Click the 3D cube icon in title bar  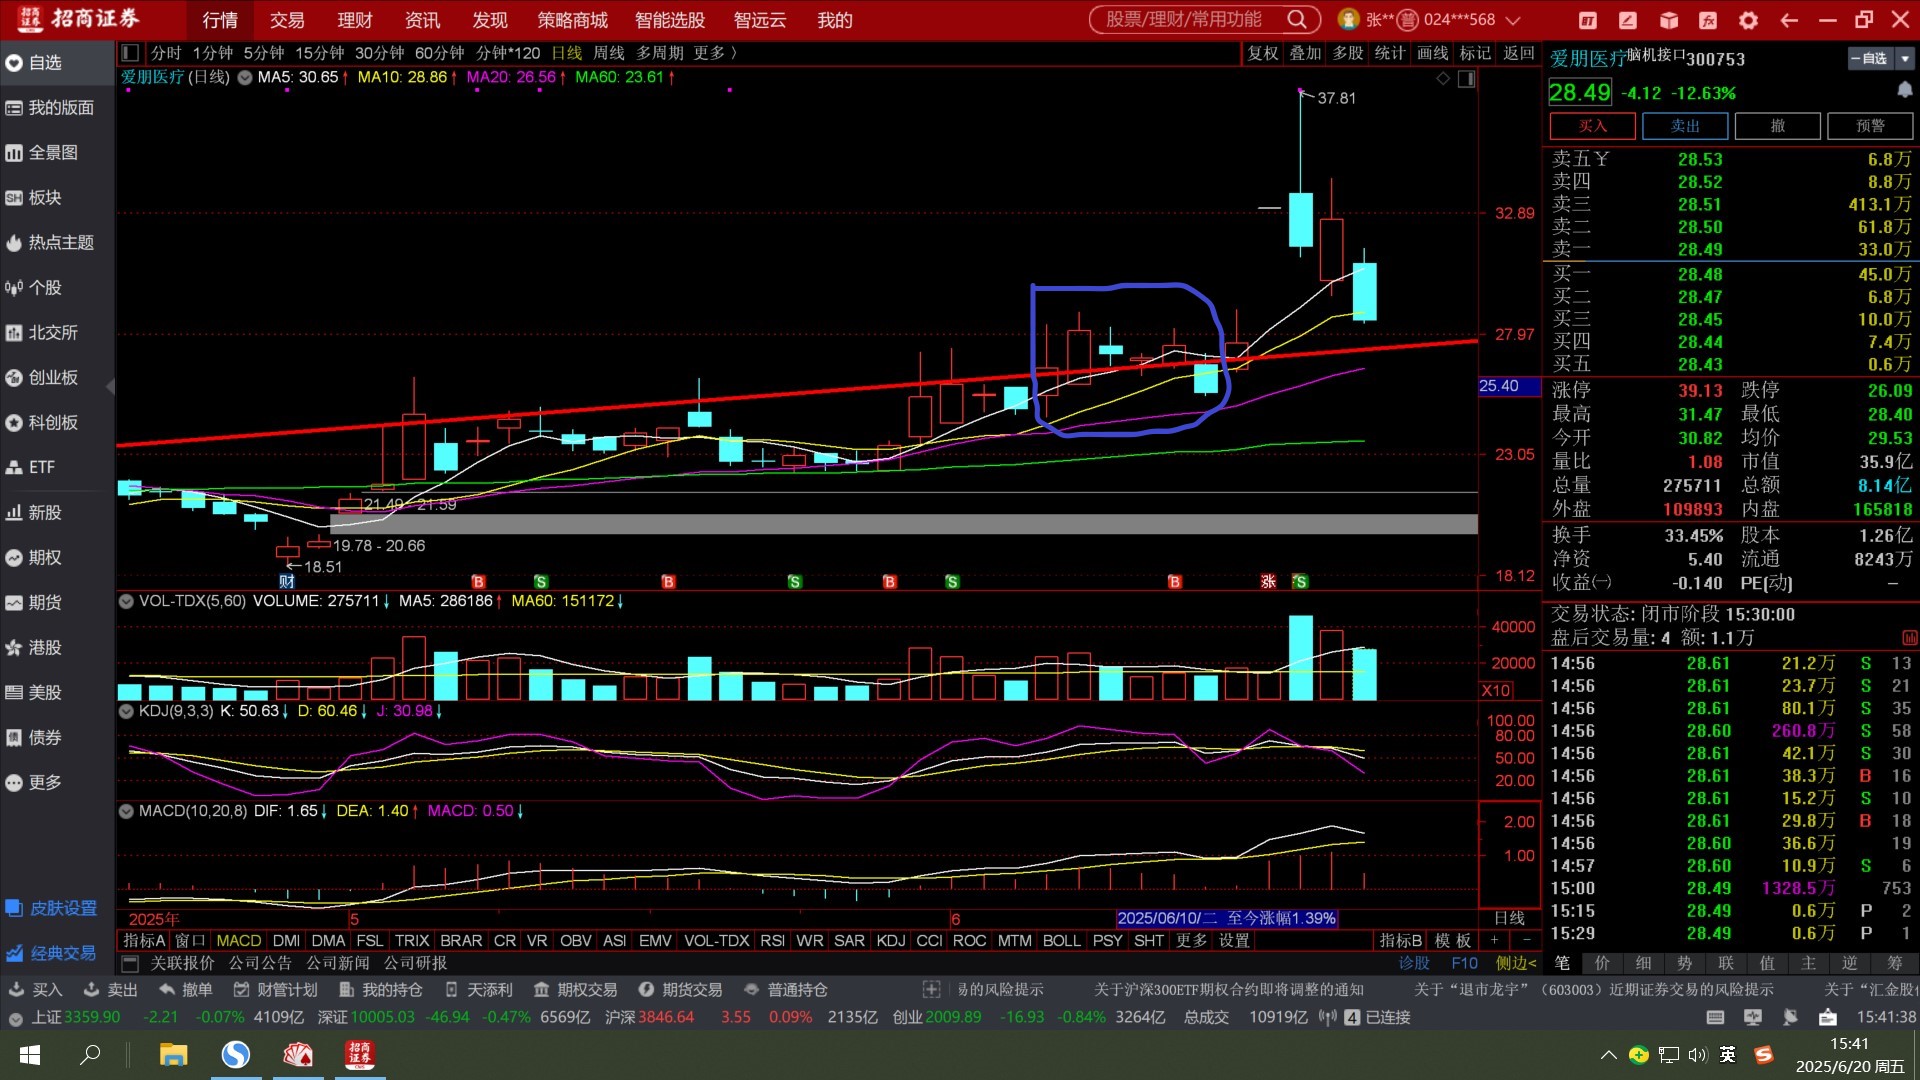tap(1668, 20)
